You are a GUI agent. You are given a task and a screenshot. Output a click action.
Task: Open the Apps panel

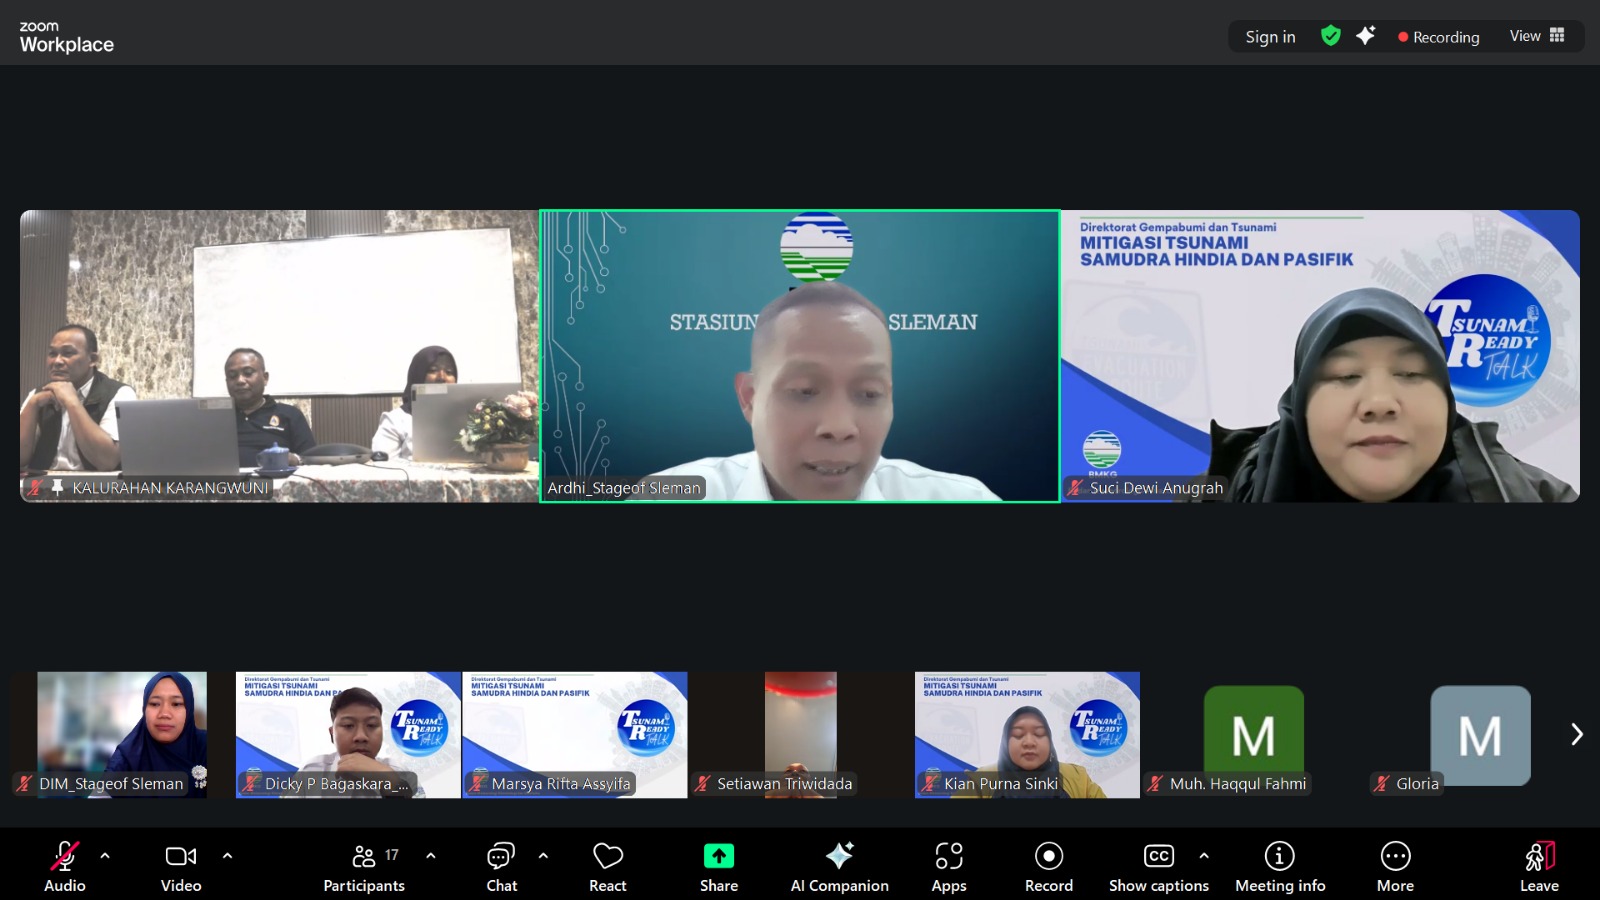[948, 867]
